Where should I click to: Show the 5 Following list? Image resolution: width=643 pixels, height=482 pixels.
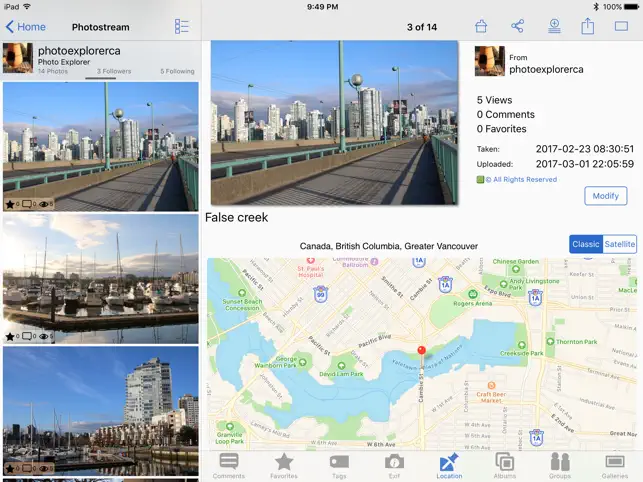177,71
